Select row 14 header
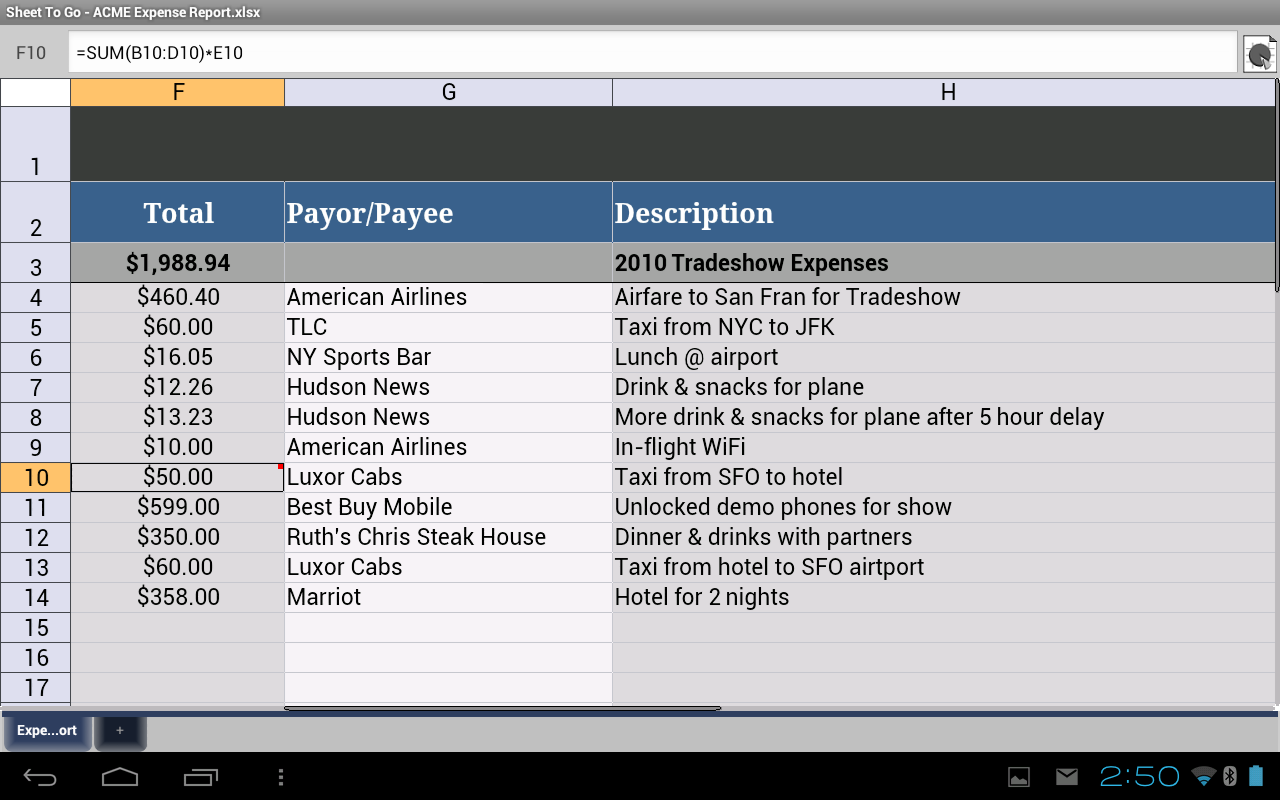The height and width of the screenshot is (800, 1280). [x=36, y=597]
